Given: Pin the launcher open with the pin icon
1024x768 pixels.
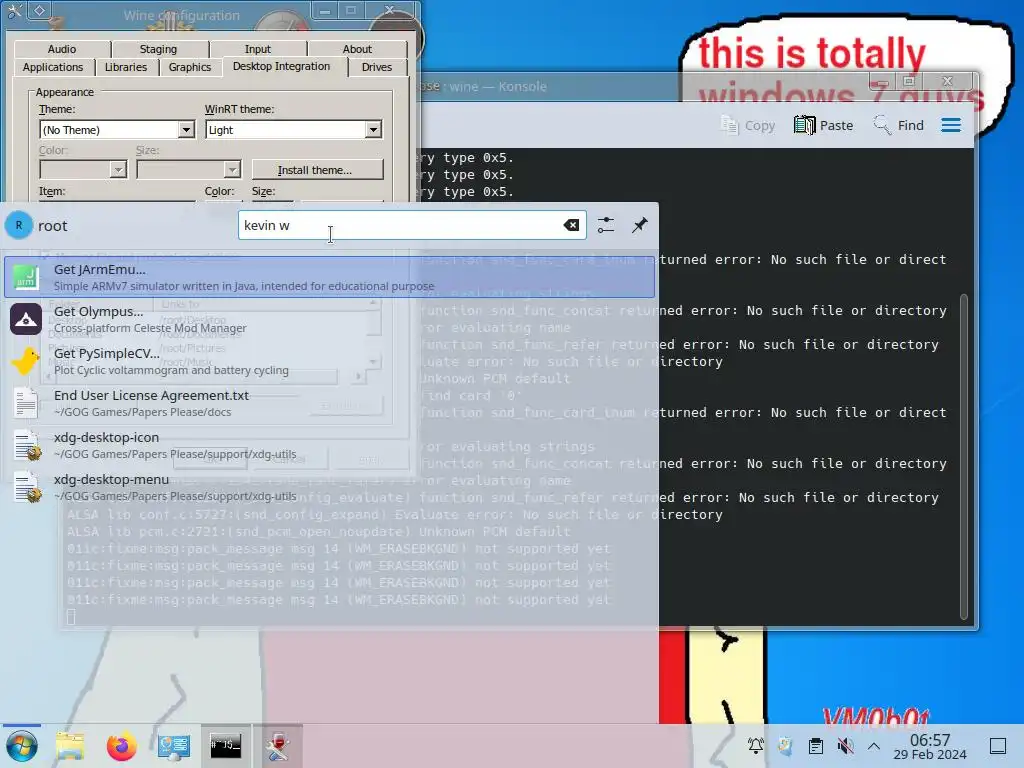Looking at the screenshot, I should [639, 225].
